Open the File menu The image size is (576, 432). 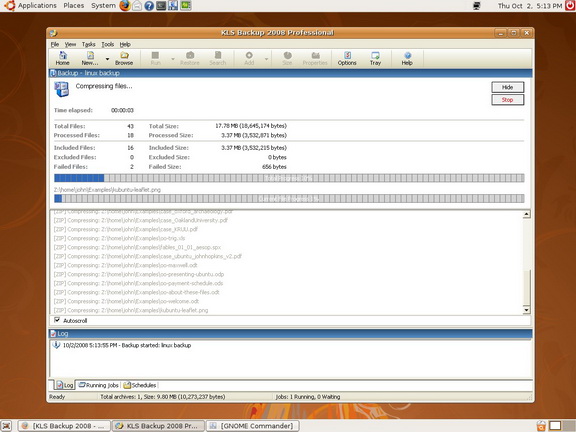tap(55, 44)
